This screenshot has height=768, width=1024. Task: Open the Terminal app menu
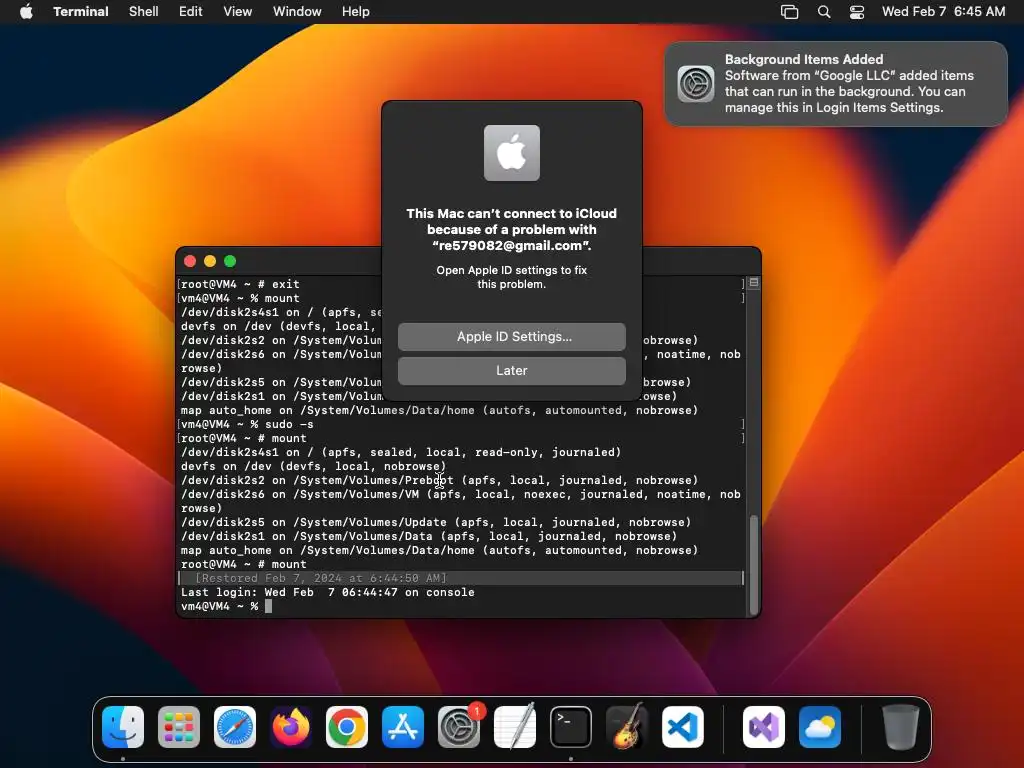[81, 12]
